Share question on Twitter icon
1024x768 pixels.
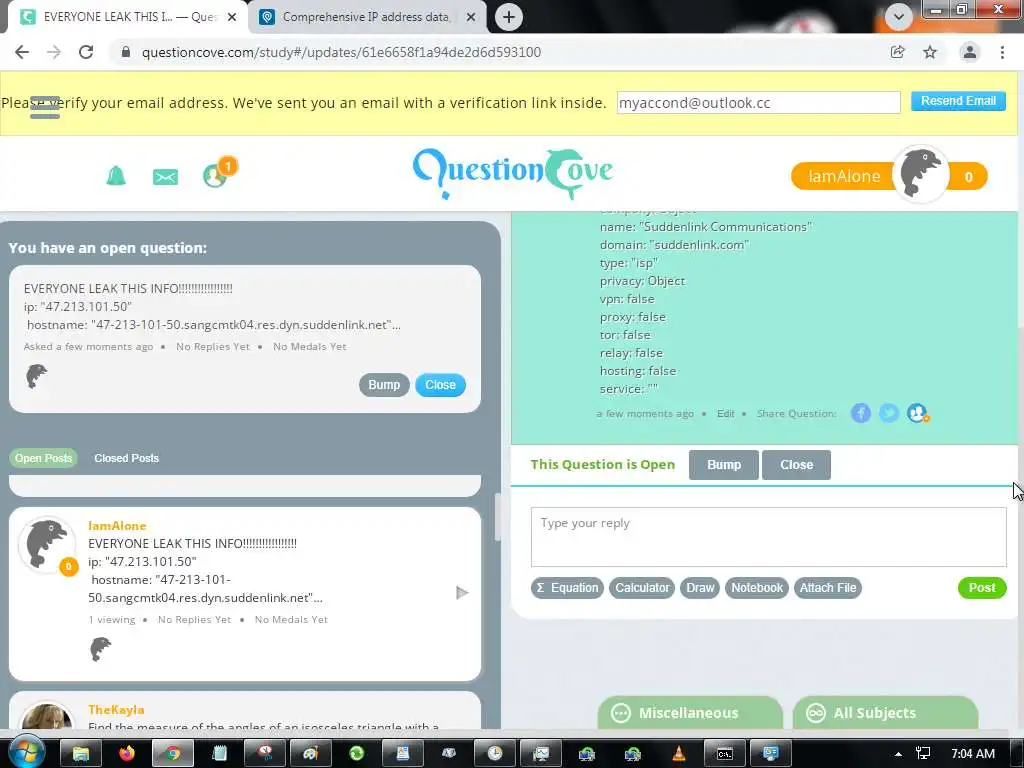(889, 413)
